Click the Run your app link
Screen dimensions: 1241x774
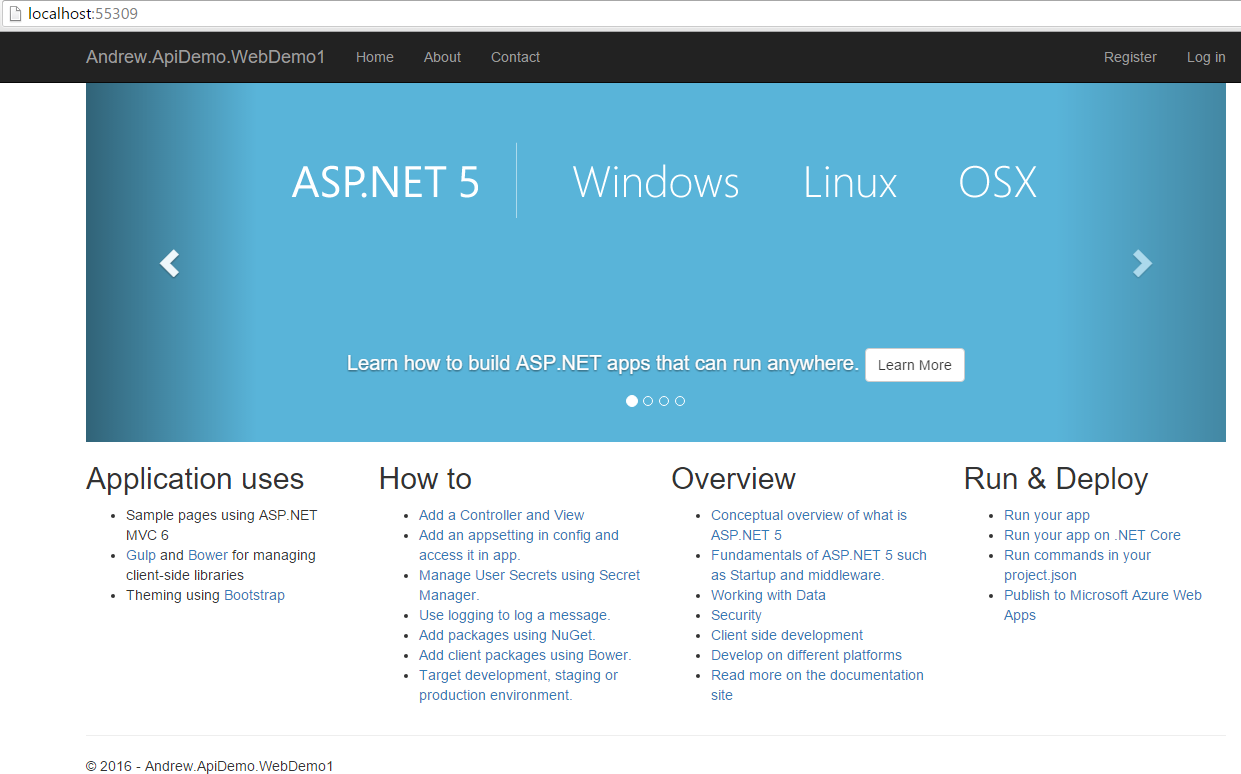[1046, 515]
